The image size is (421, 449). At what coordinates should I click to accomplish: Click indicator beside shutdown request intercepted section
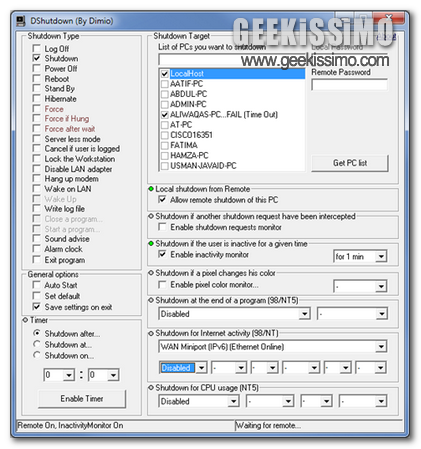pos(151,216)
